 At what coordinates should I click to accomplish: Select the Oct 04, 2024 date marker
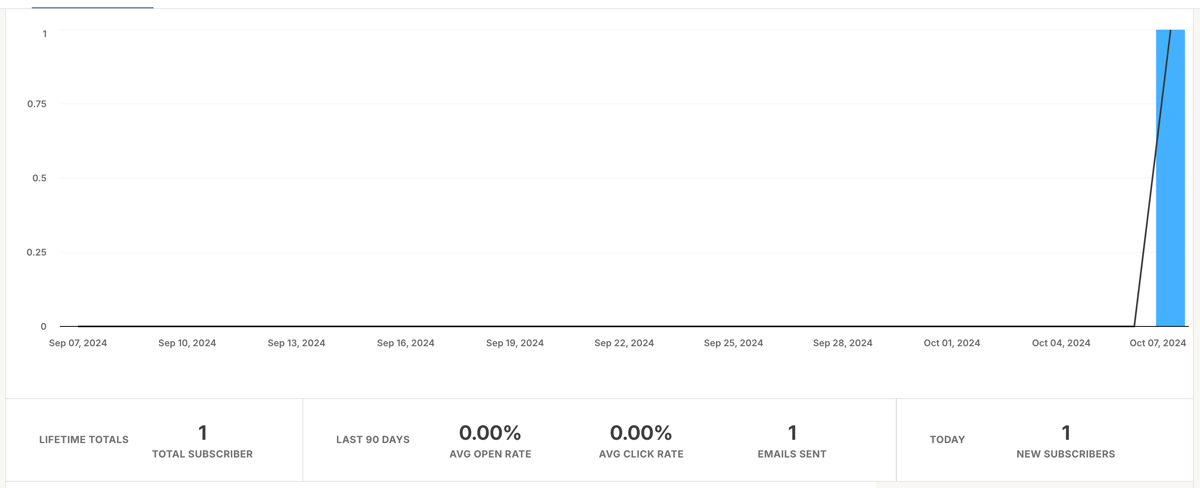[1061, 343]
